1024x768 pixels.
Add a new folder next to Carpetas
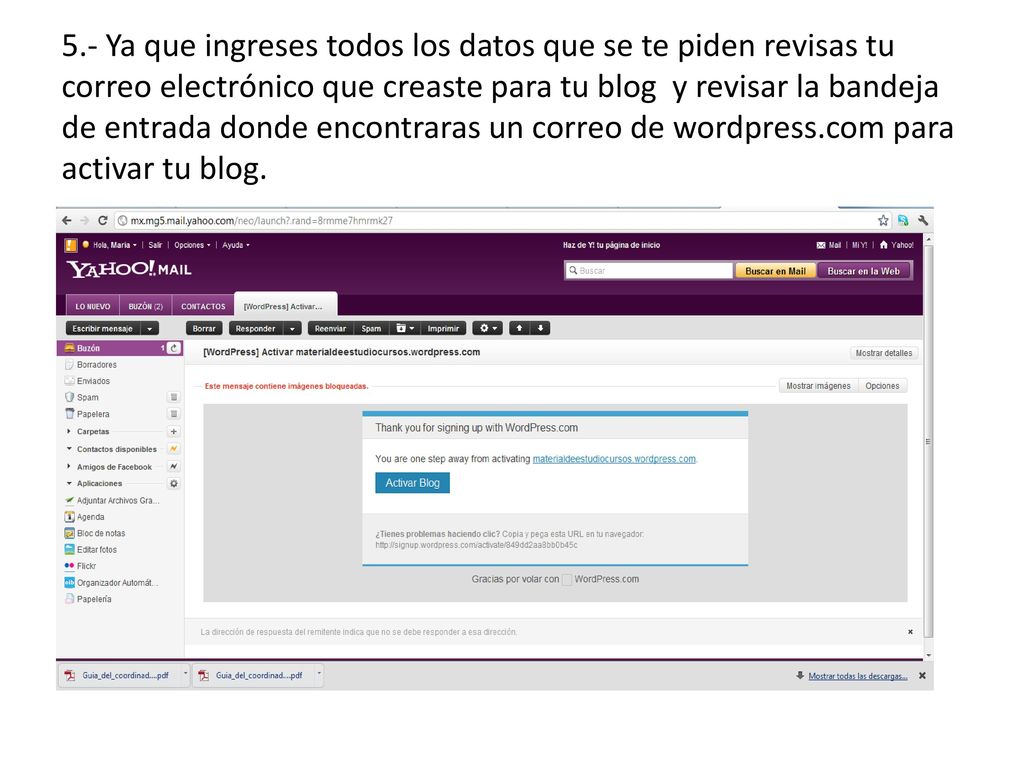pos(174,432)
